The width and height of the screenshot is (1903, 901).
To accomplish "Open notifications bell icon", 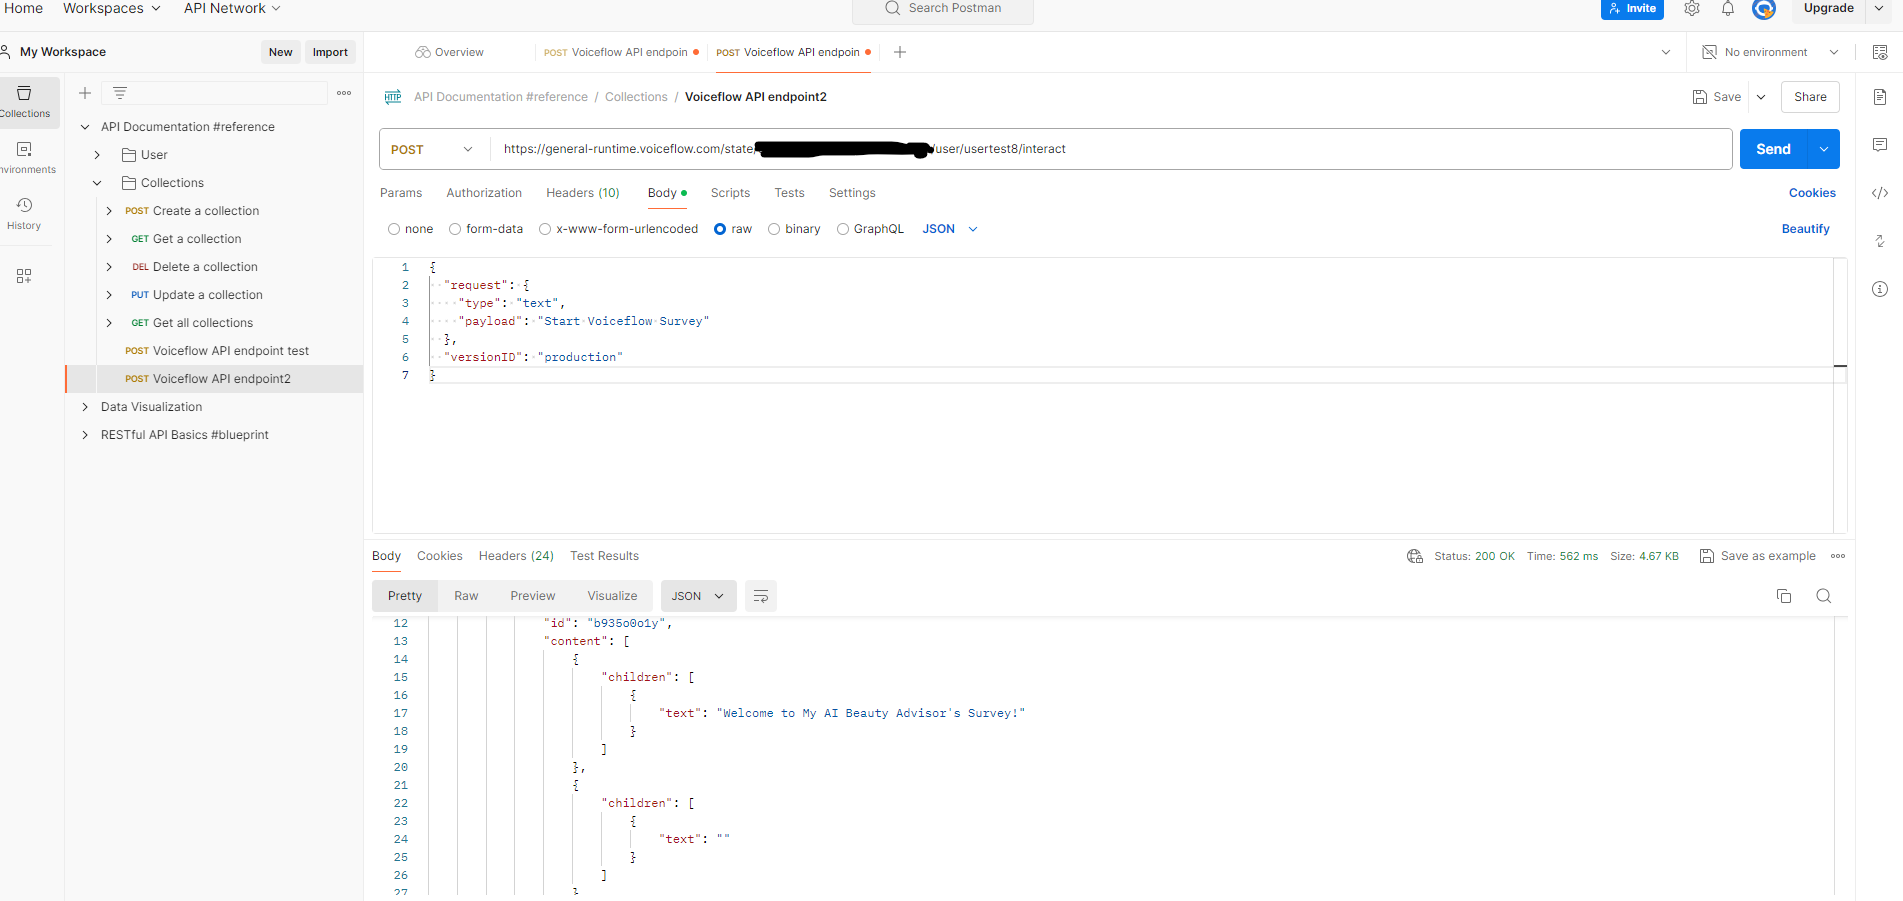I will [1728, 9].
